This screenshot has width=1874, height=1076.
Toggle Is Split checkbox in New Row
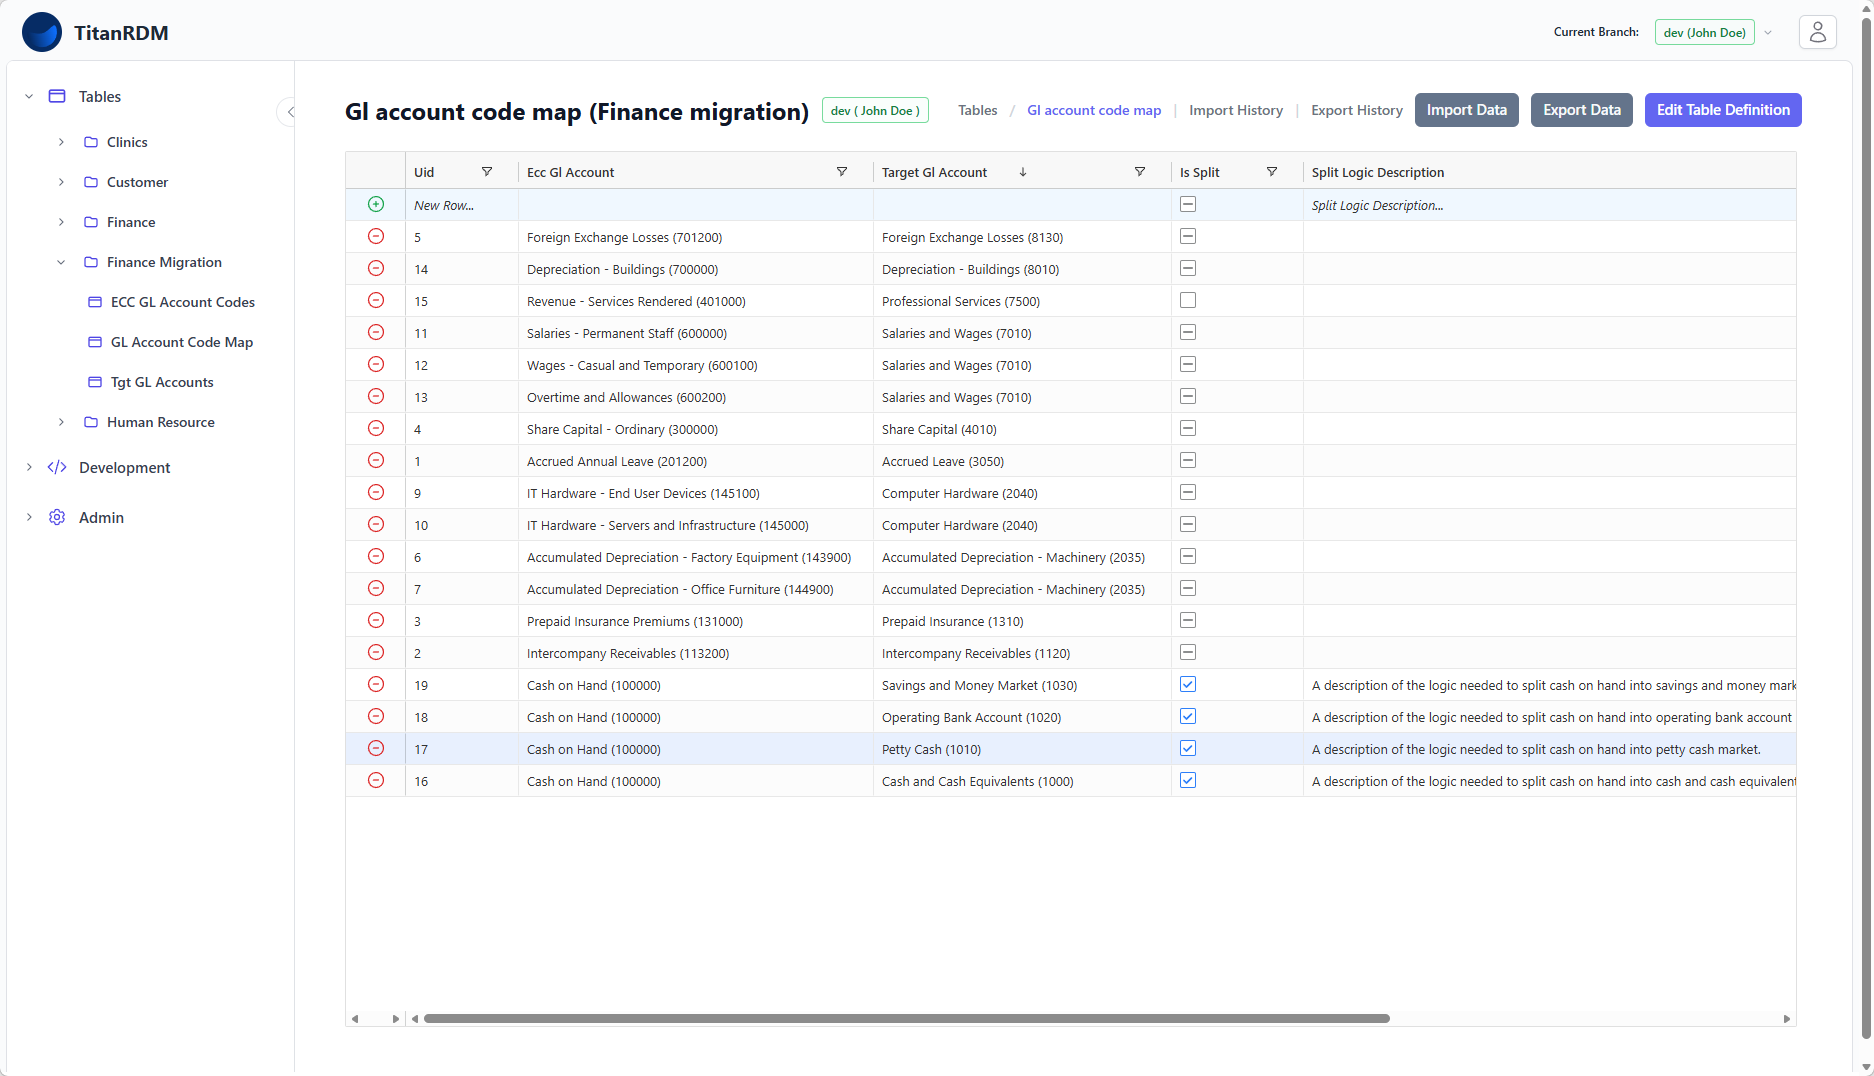point(1188,204)
